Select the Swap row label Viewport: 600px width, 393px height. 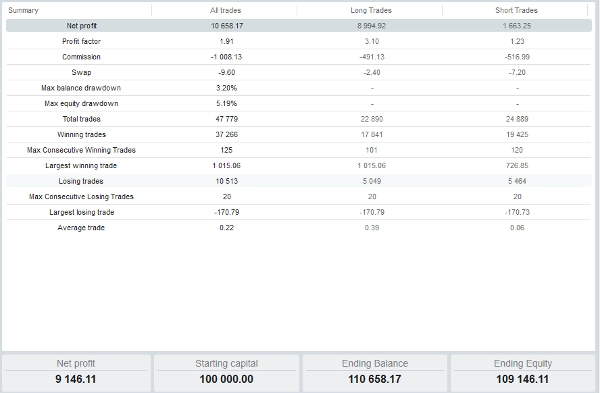82,72
